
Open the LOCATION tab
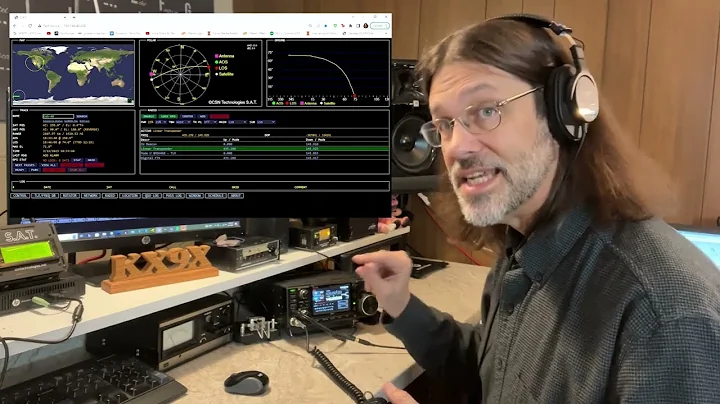[x=130, y=196]
